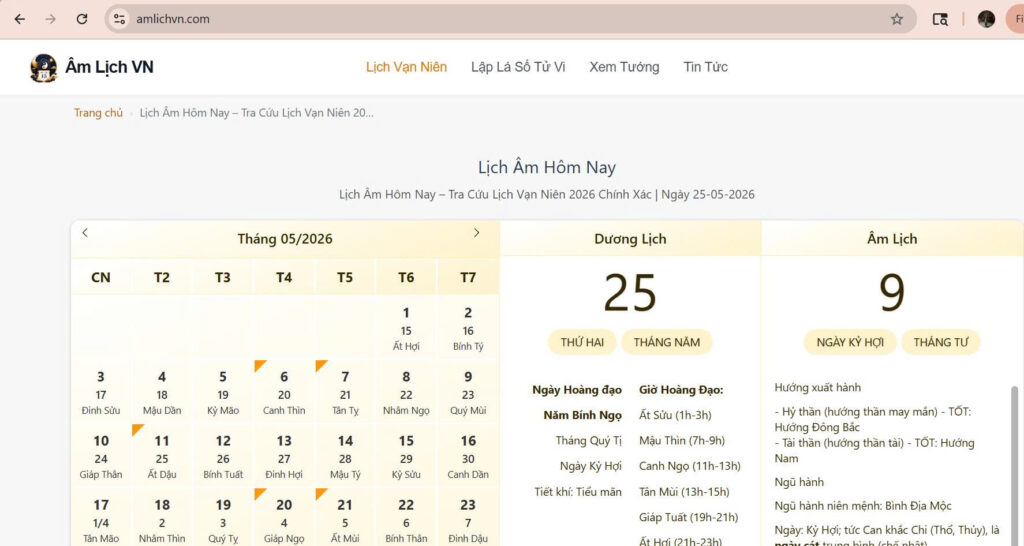Select day 7 Tân Tỵ in calendar
The height and width of the screenshot is (546, 1024).
[x=345, y=393]
